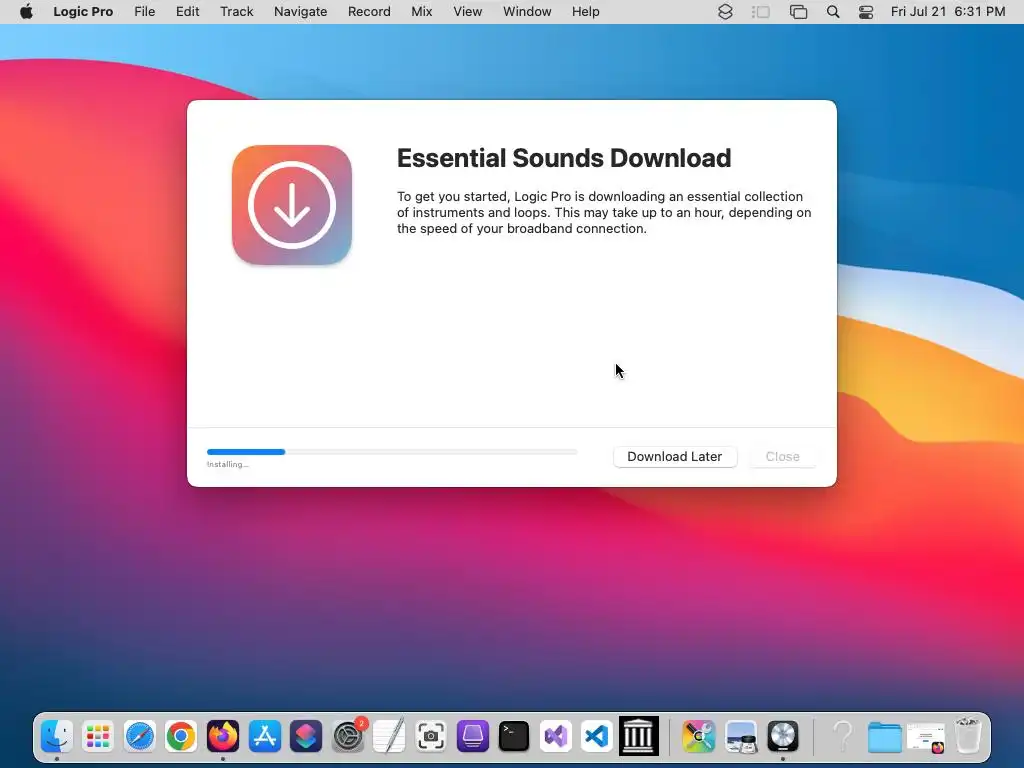
Task: Open the purple Apple Configurator Dock icon
Action: click(x=473, y=736)
